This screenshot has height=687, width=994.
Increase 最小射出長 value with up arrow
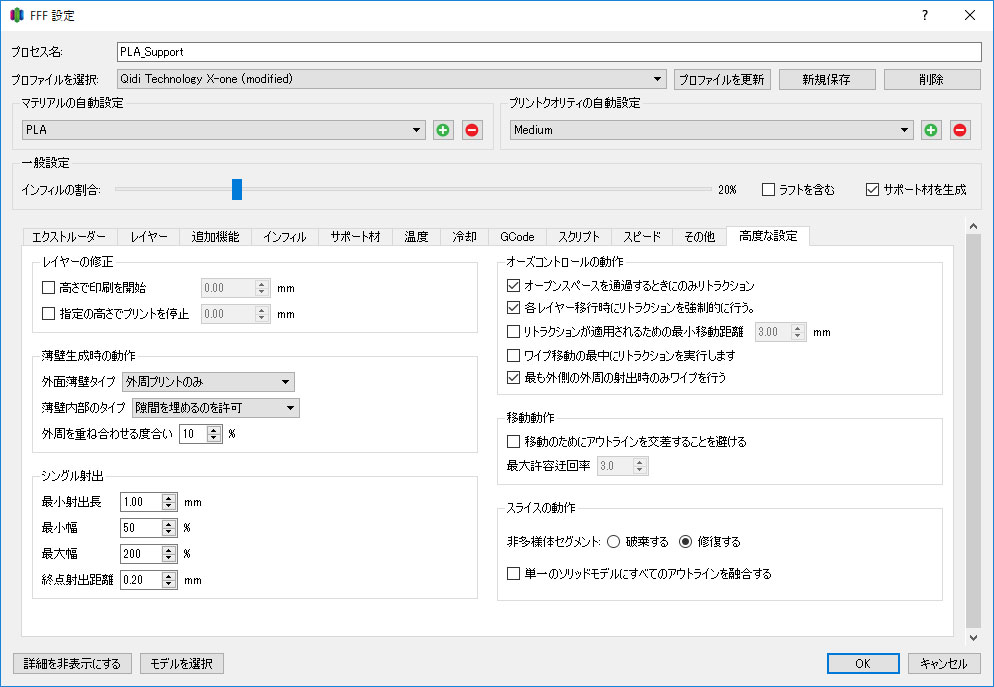tap(169, 497)
